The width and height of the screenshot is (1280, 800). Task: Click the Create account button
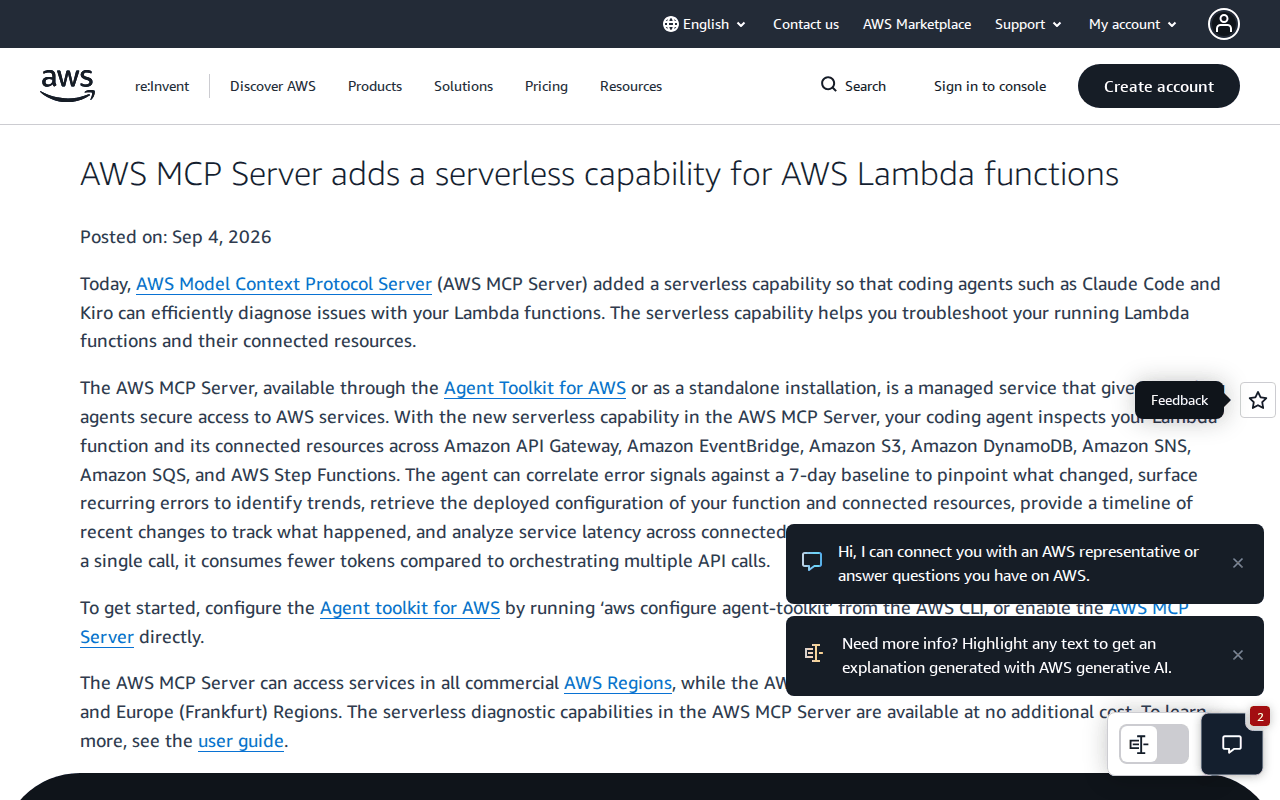1159,86
